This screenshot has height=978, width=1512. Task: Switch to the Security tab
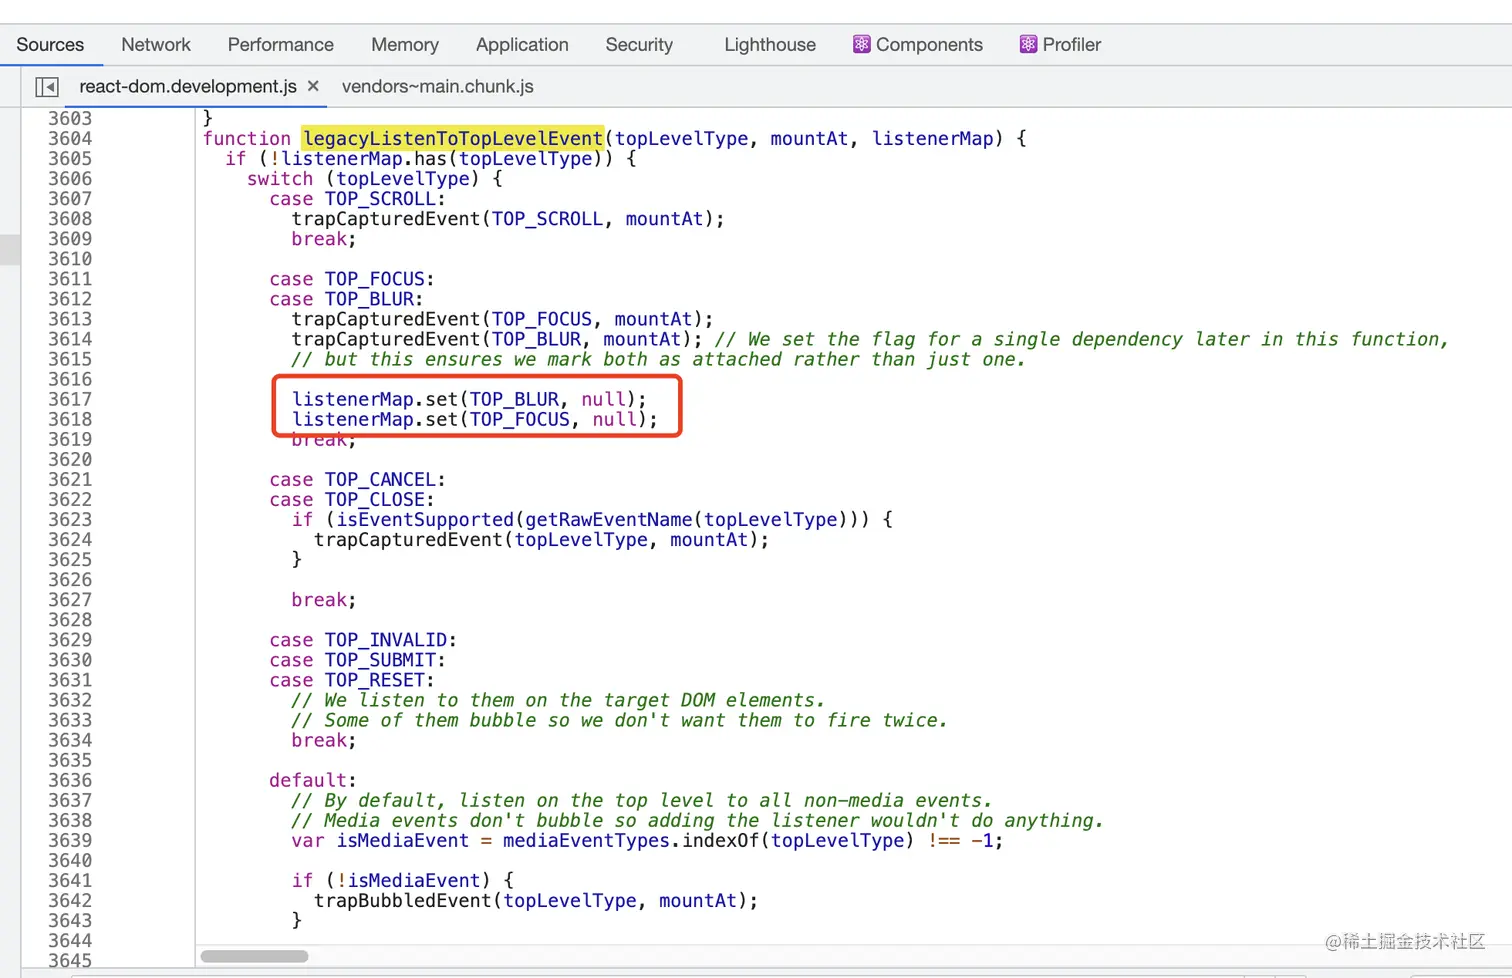tap(639, 45)
